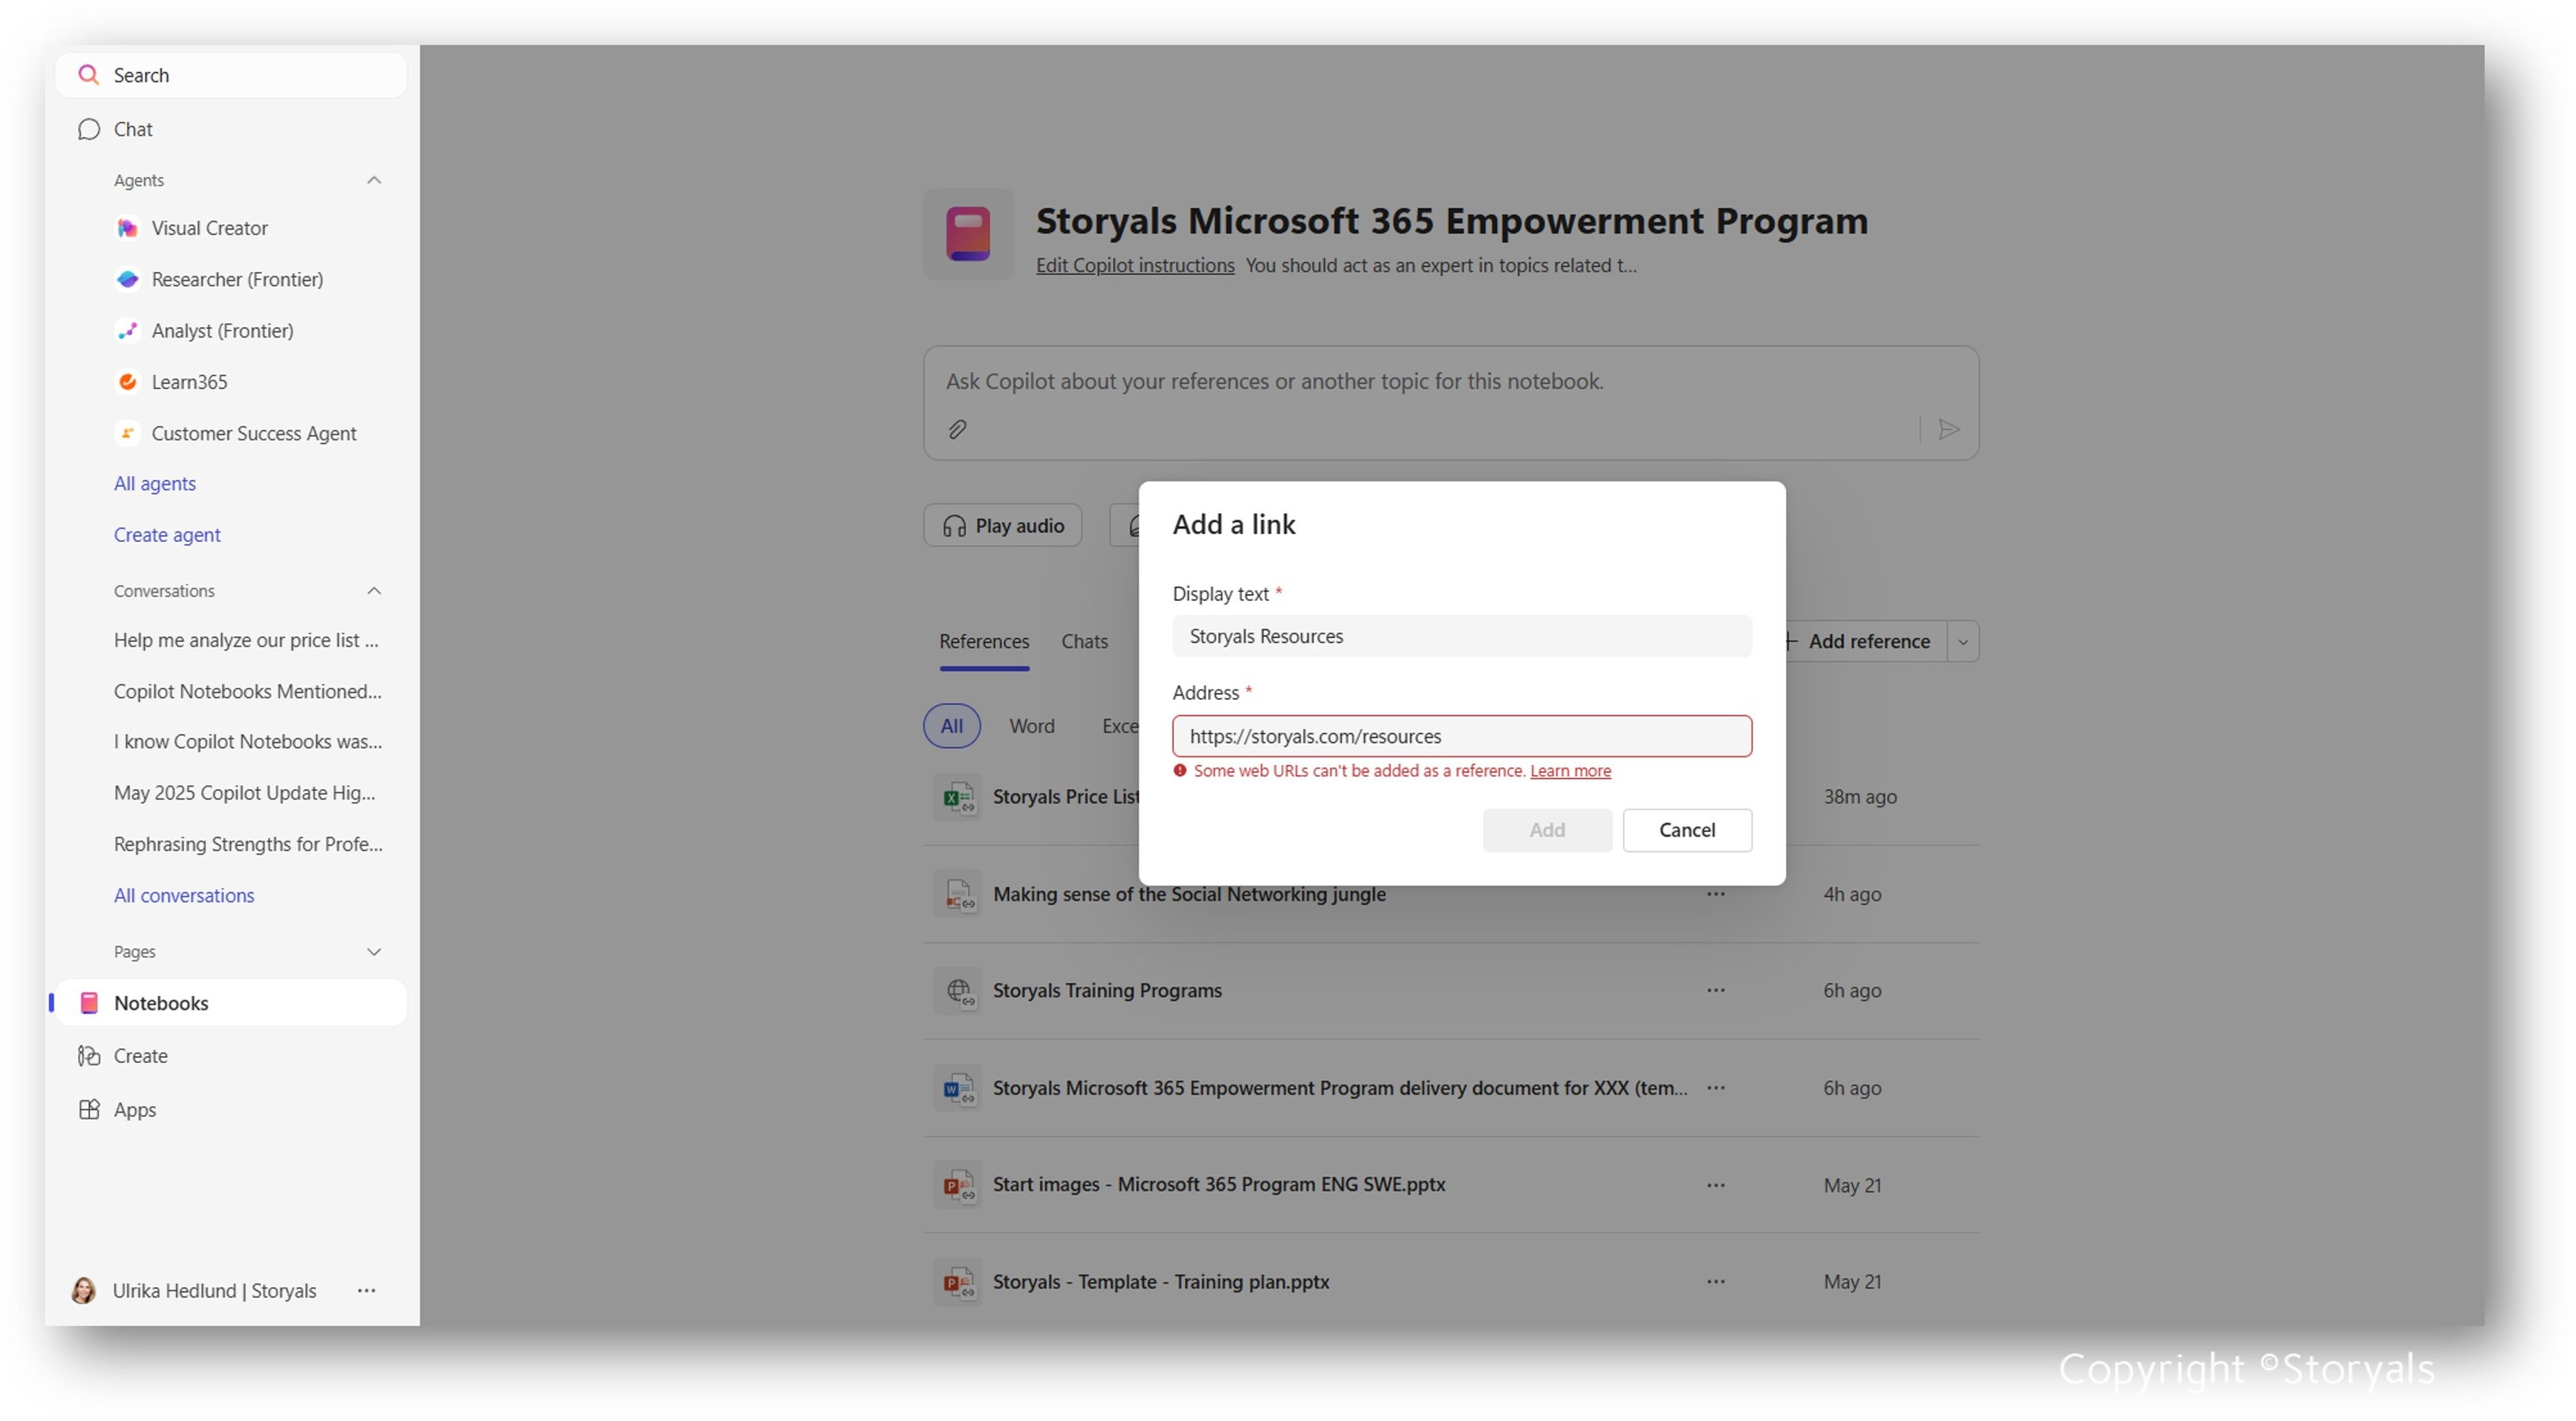Click Cancel in Add a link dialog
This screenshot has width=2576, height=1421.
point(1686,830)
